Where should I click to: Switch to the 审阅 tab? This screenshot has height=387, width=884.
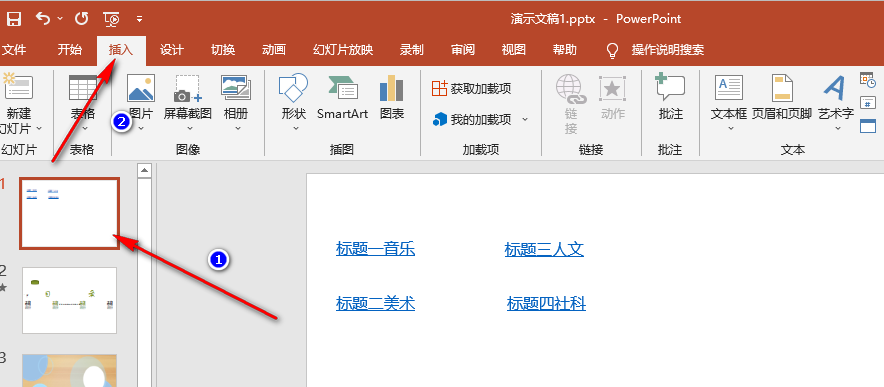463,50
